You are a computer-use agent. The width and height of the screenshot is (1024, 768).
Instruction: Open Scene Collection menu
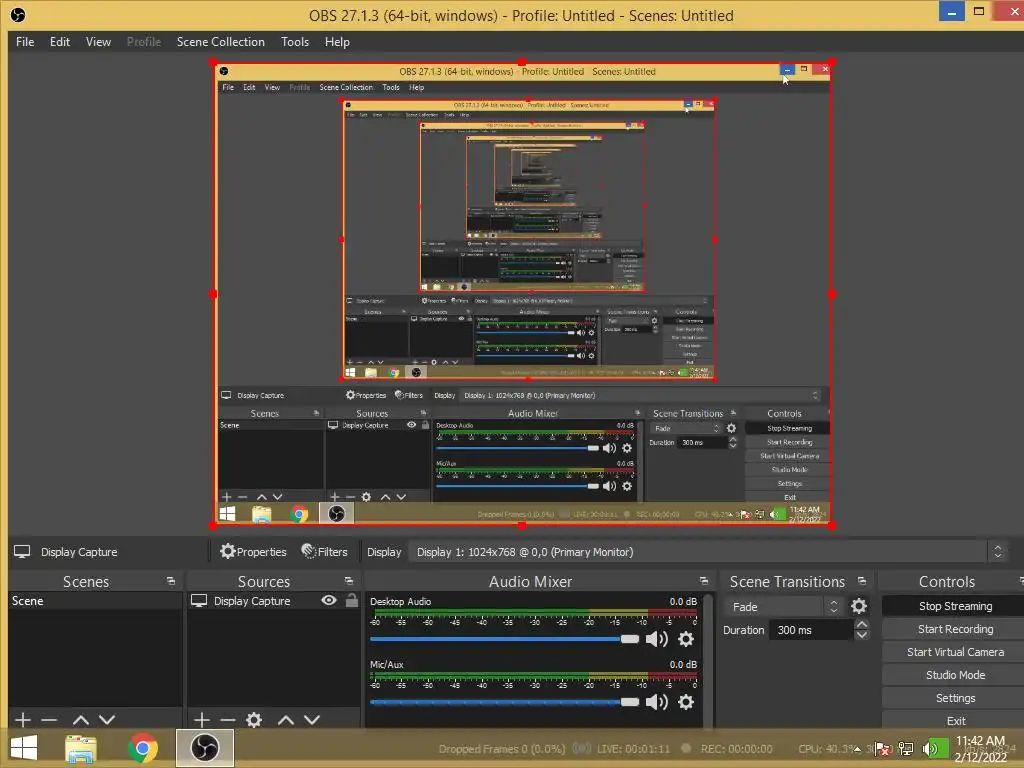pyautogui.click(x=221, y=42)
